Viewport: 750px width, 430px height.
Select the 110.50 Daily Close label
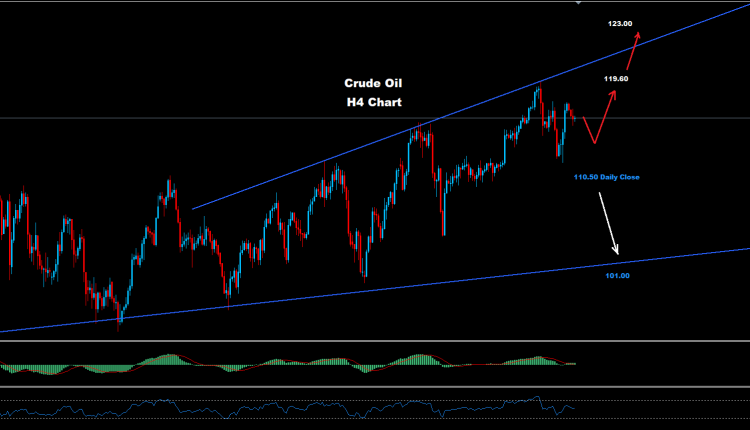pos(607,177)
